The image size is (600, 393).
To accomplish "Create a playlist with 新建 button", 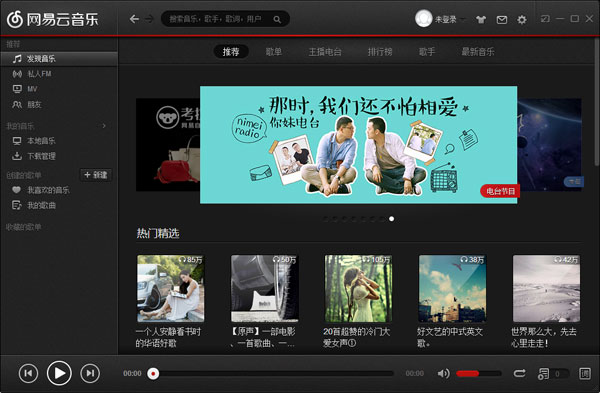I will pos(96,175).
